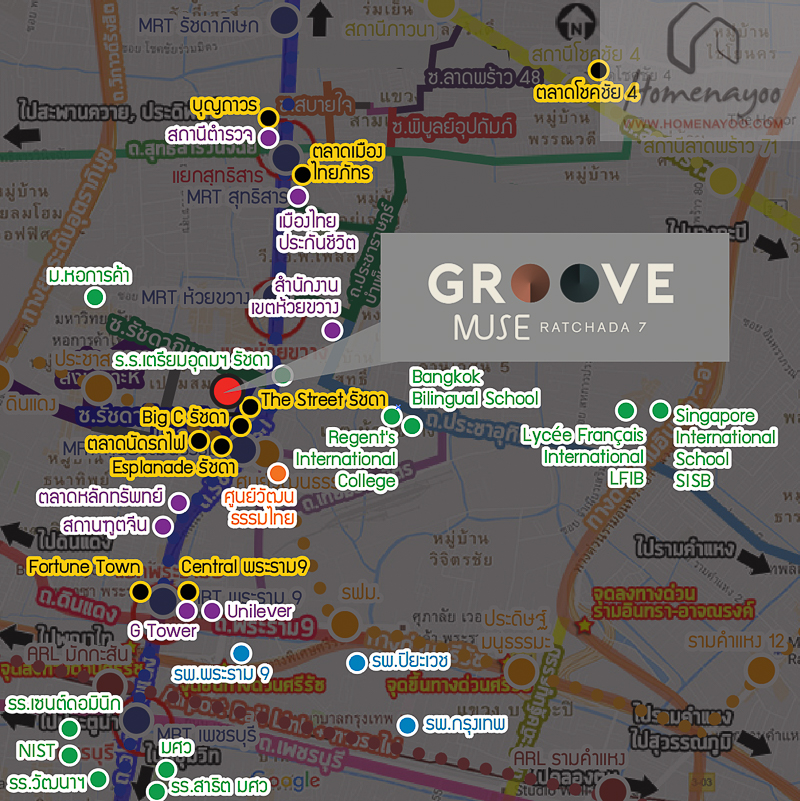Select the Big C รัชดา label
The image size is (800, 801).
[184, 417]
